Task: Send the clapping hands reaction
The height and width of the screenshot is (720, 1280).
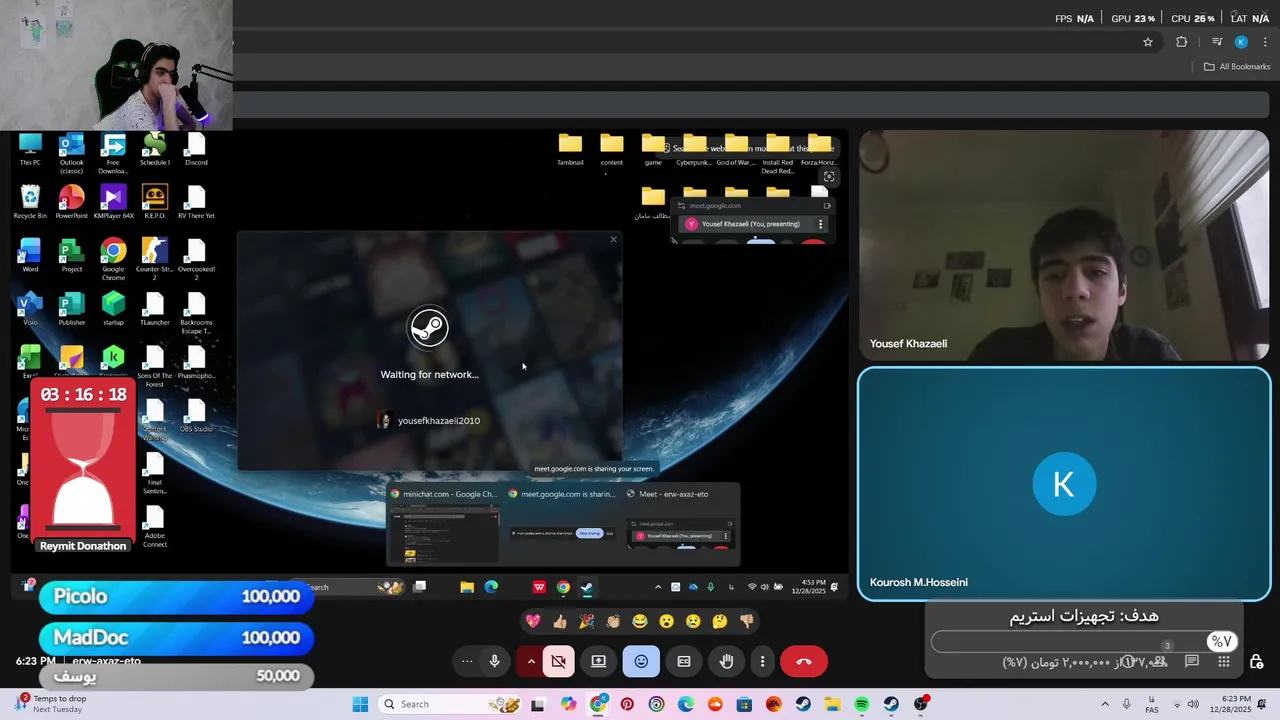Action: coord(613,621)
